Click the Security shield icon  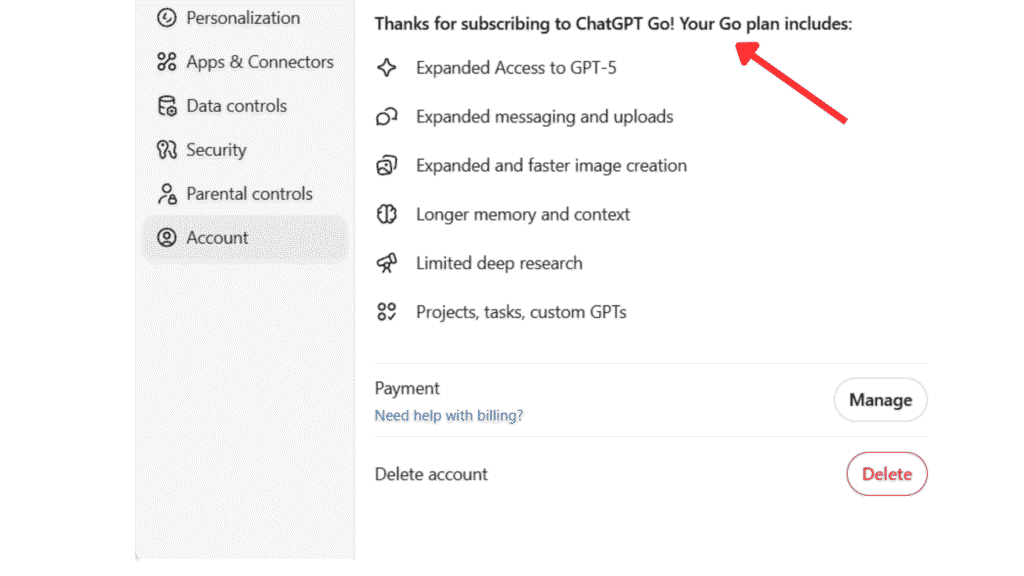[x=166, y=149]
